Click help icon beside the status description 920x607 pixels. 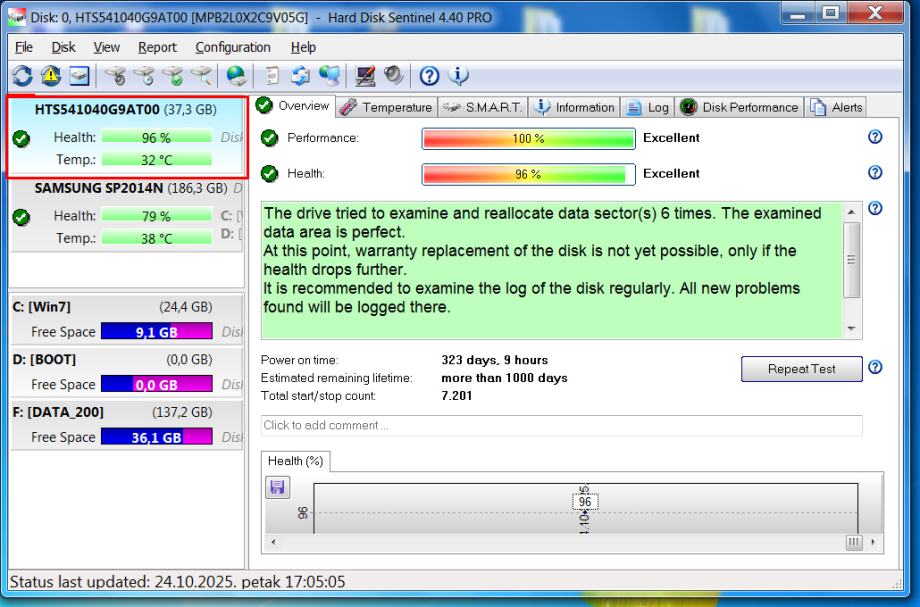click(x=875, y=208)
